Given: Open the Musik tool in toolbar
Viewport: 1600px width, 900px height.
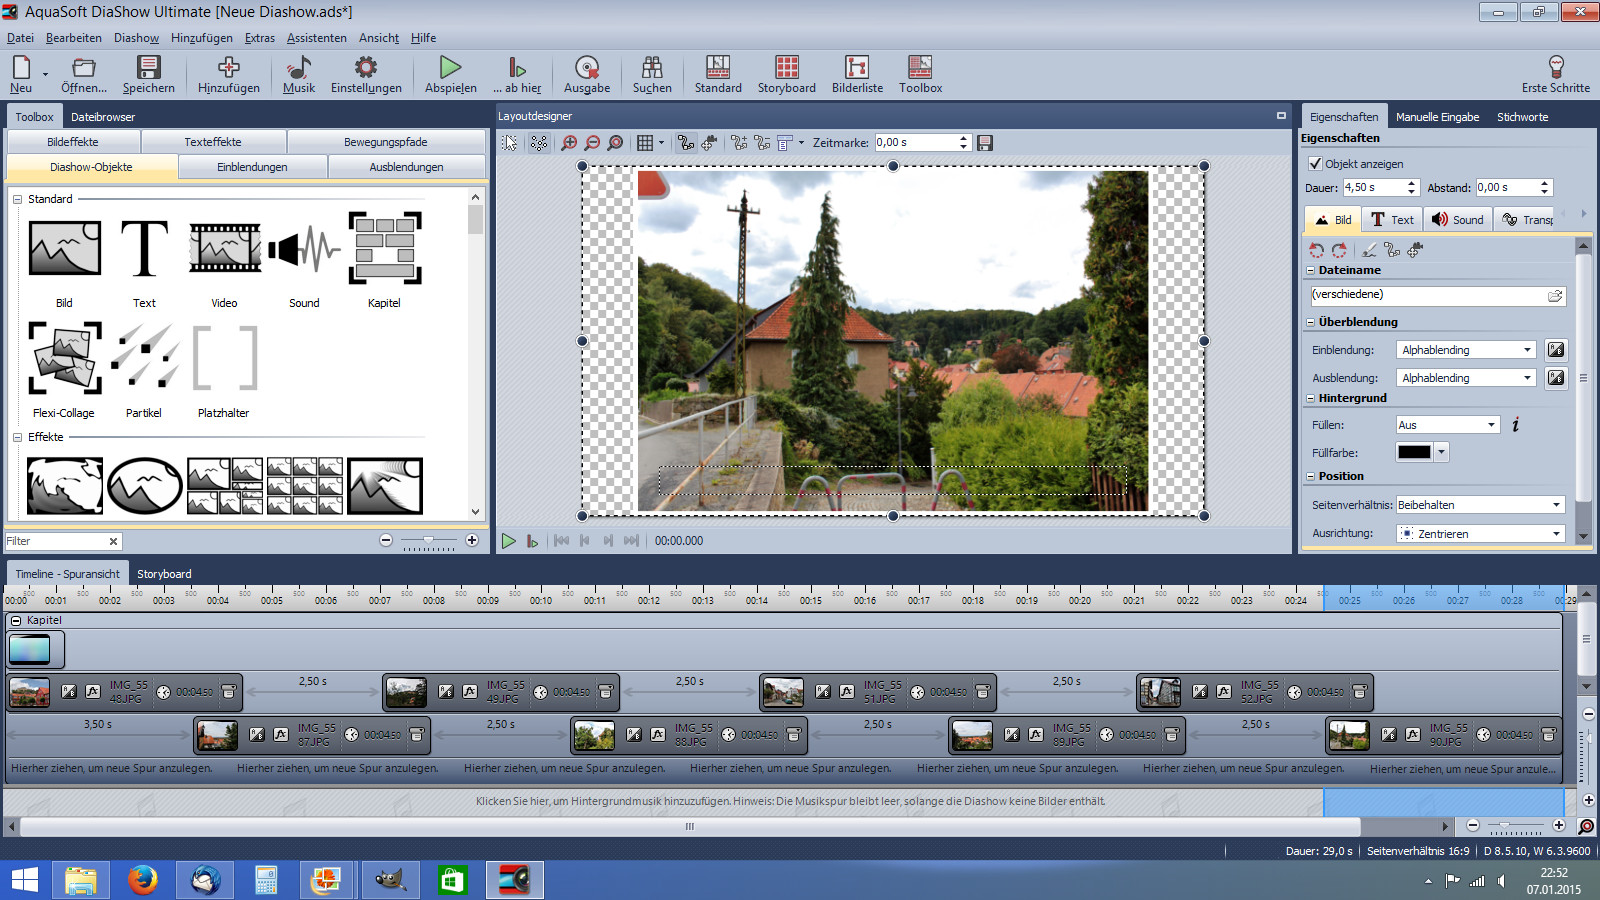Looking at the screenshot, I should (298, 68).
